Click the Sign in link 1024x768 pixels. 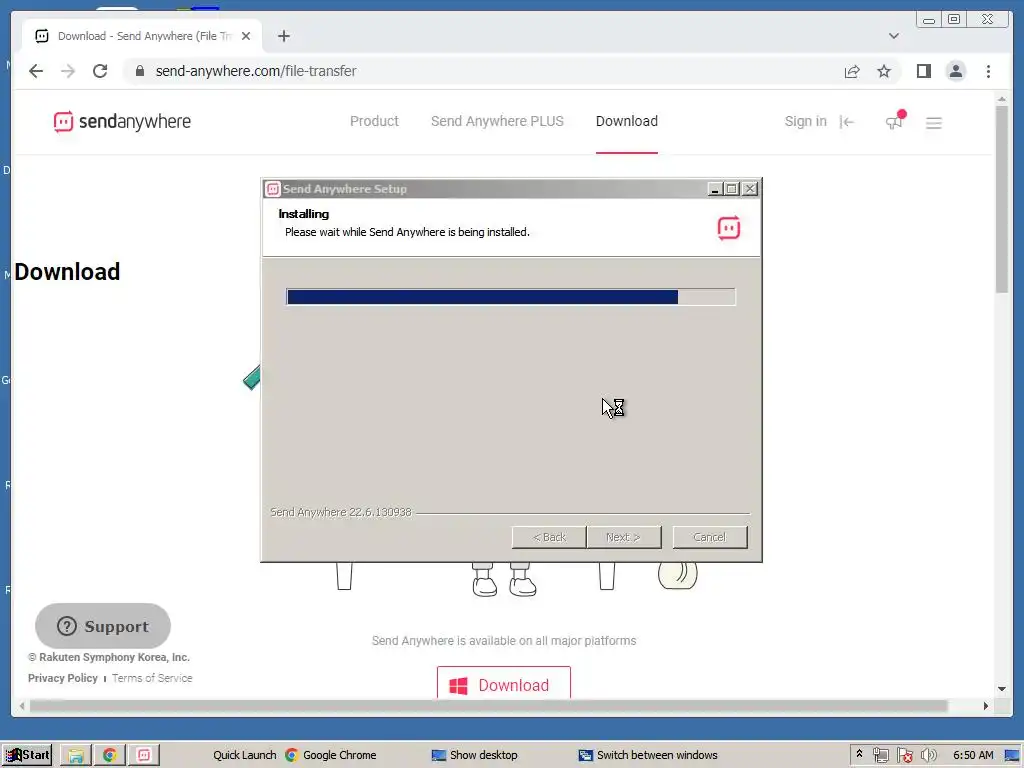[805, 121]
